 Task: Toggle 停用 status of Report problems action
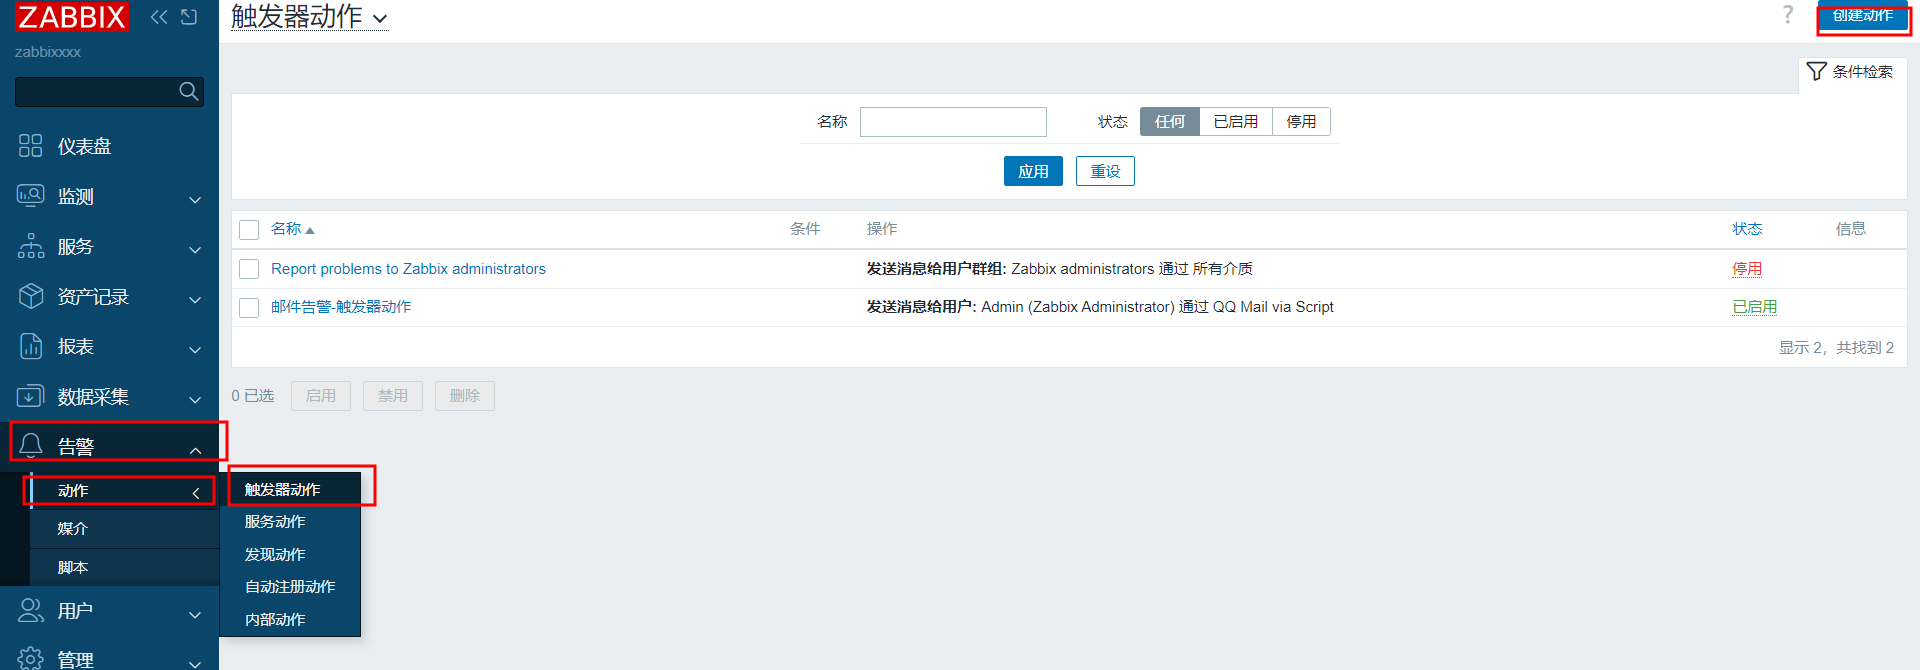coord(1747,269)
